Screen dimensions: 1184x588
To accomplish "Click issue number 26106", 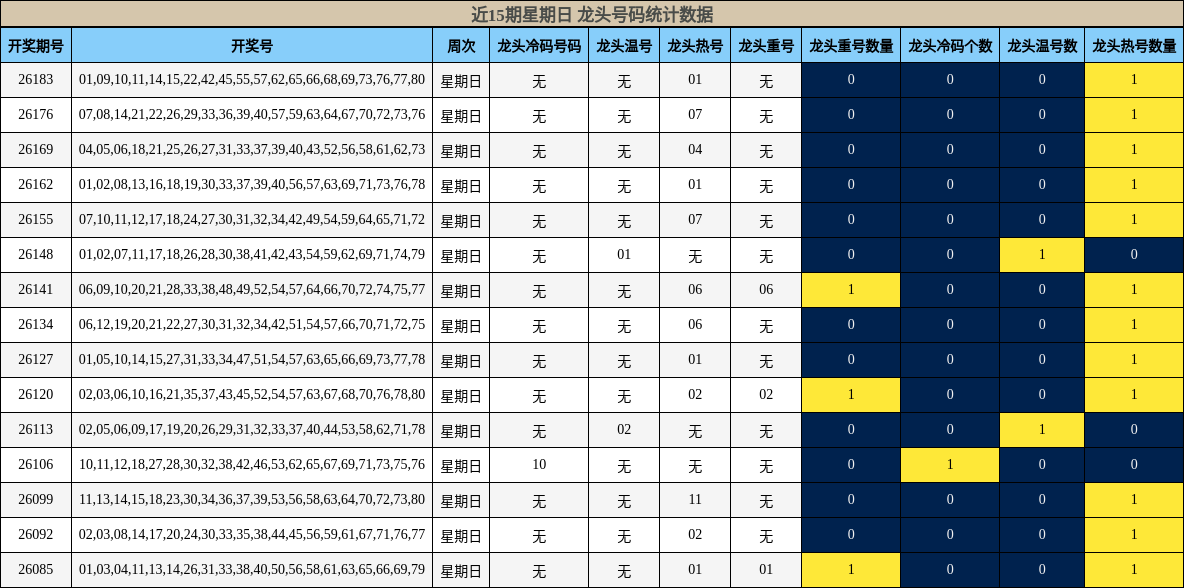I will pos(35,465).
